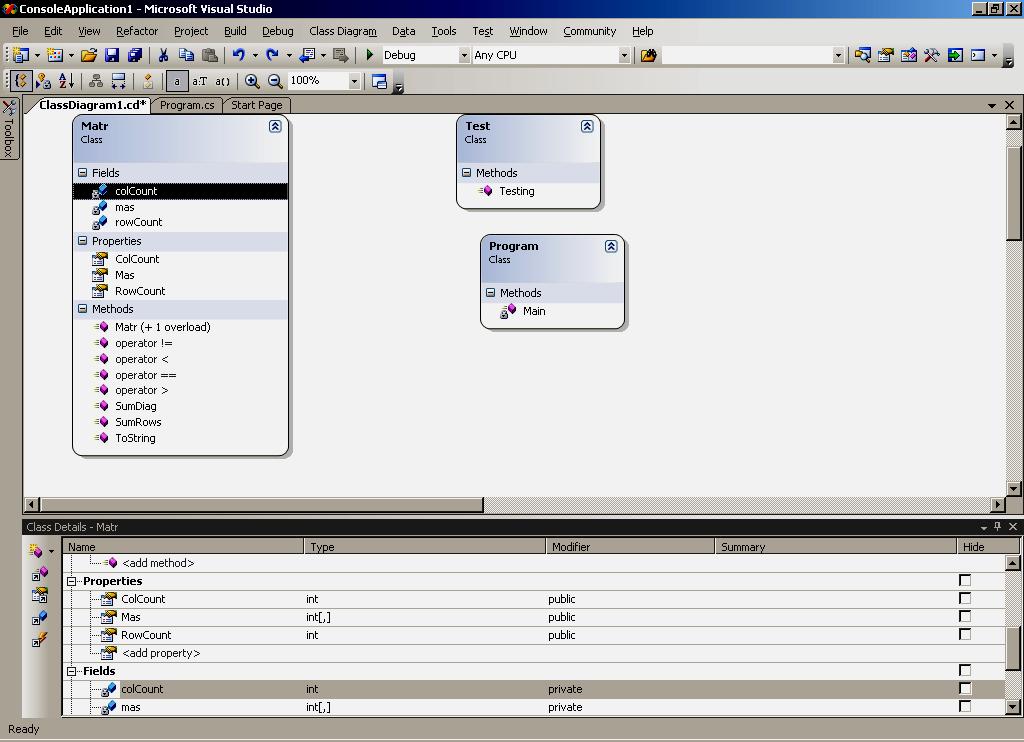Open the Toolbox hammer-and-wrench icon
The image size is (1024, 742).
tap(931, 56)
